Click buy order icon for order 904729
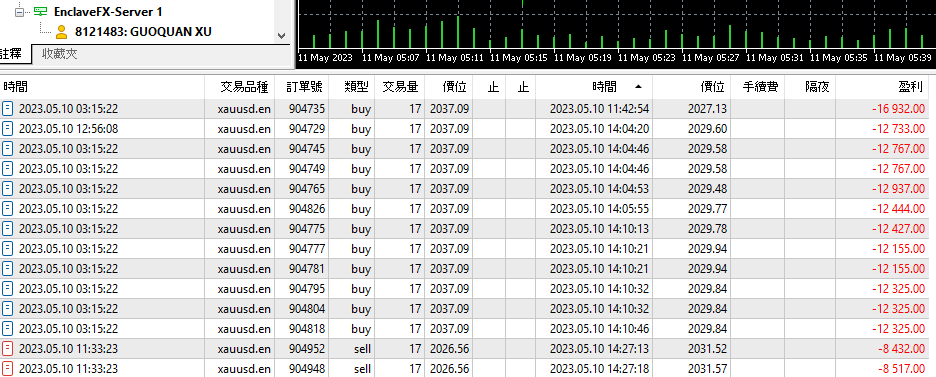The width and height of the screenshot is (936, 377). pyautogui.click(x=8, y=129)
